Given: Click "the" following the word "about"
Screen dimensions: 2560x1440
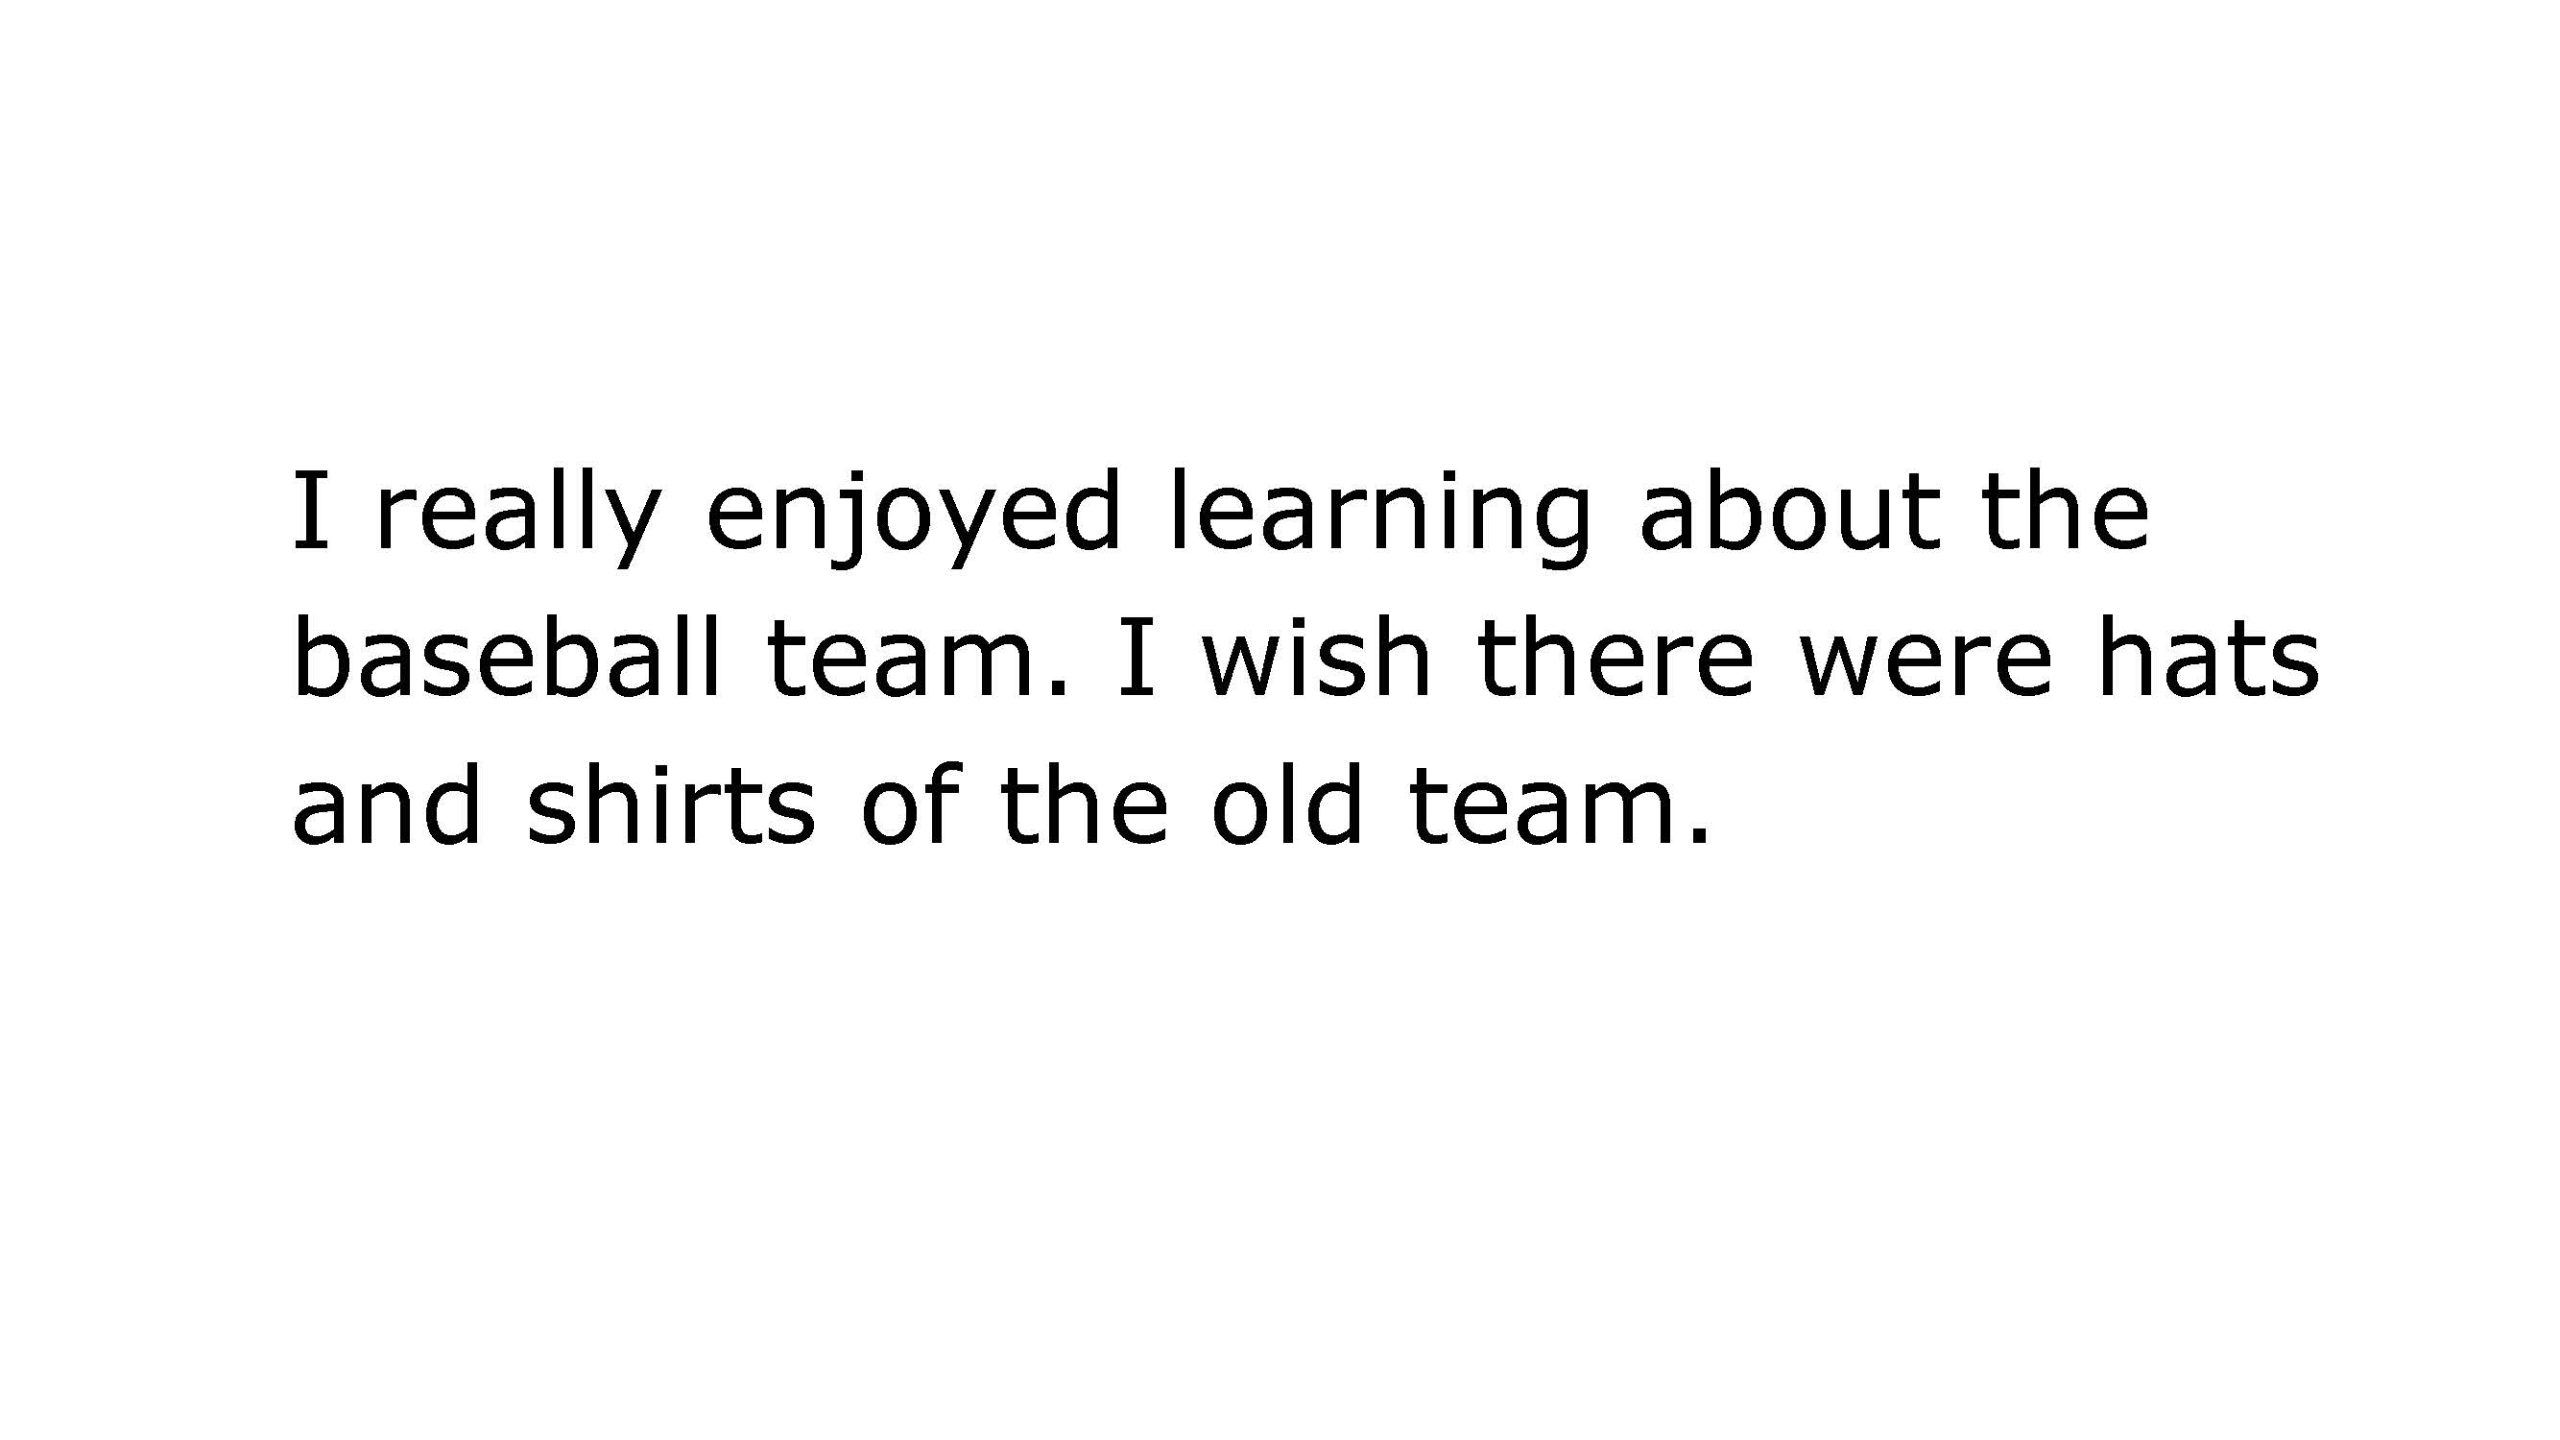Looking at the screenshot, I should click(2066, 513).
